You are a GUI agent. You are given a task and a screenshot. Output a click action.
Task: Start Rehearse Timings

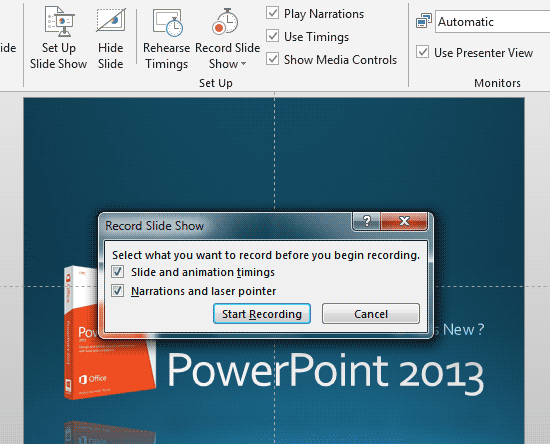pos(166,38)
